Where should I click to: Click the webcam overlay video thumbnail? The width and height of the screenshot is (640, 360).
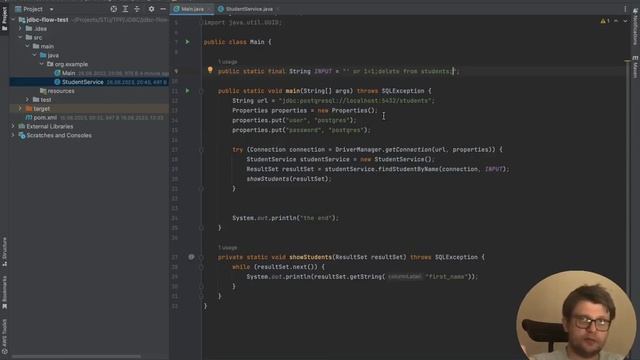(576, 315)
